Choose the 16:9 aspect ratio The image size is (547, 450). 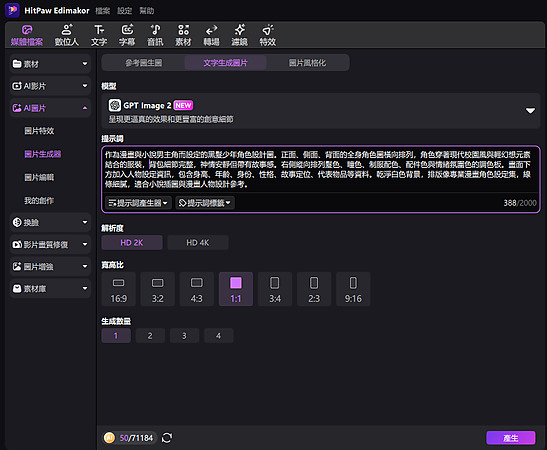pos(119,289)
